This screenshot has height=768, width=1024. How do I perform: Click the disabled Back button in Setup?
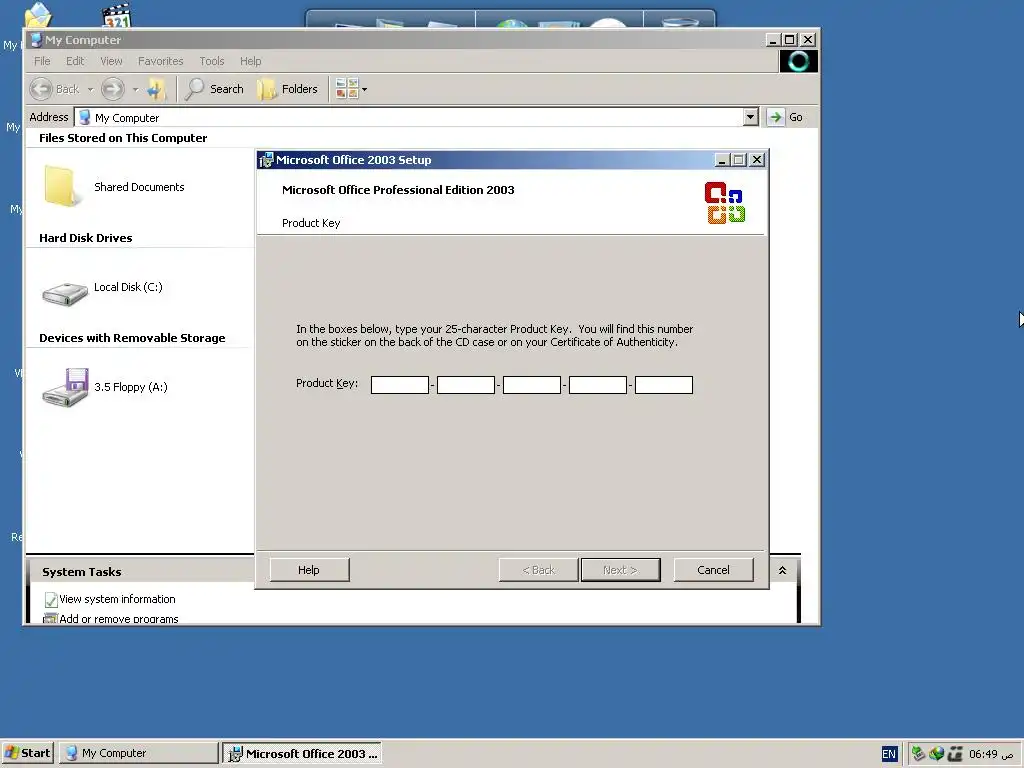point(538,569)
